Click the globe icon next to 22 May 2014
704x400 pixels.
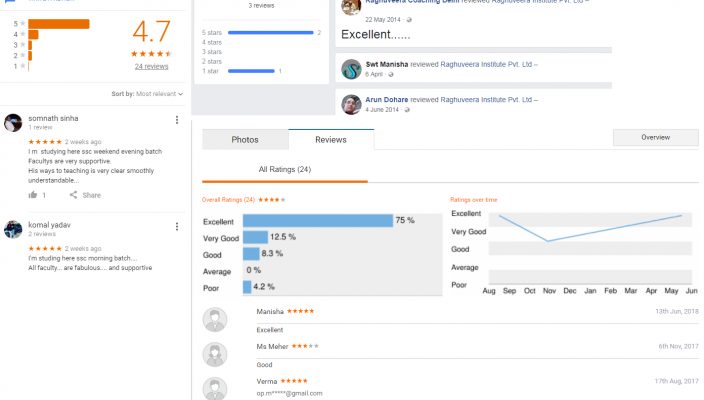point(409,20)
